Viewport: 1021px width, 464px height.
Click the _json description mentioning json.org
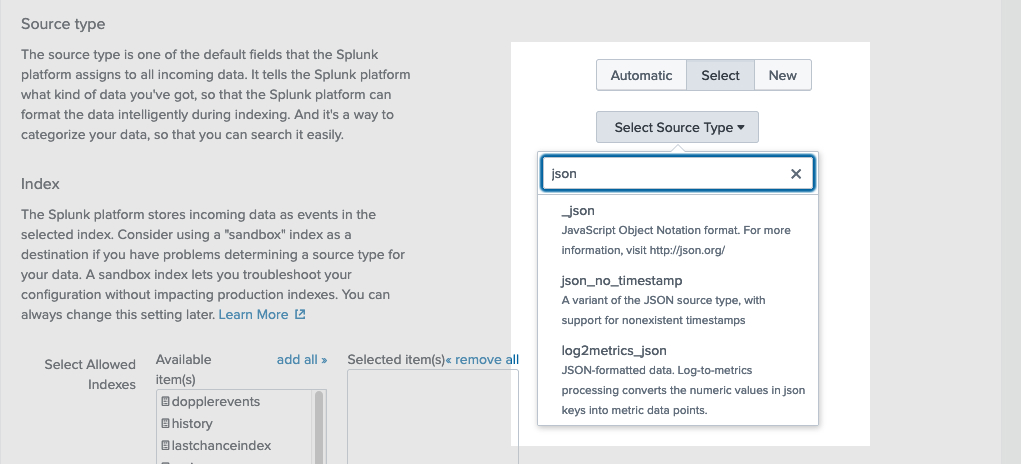coord(676,240)
